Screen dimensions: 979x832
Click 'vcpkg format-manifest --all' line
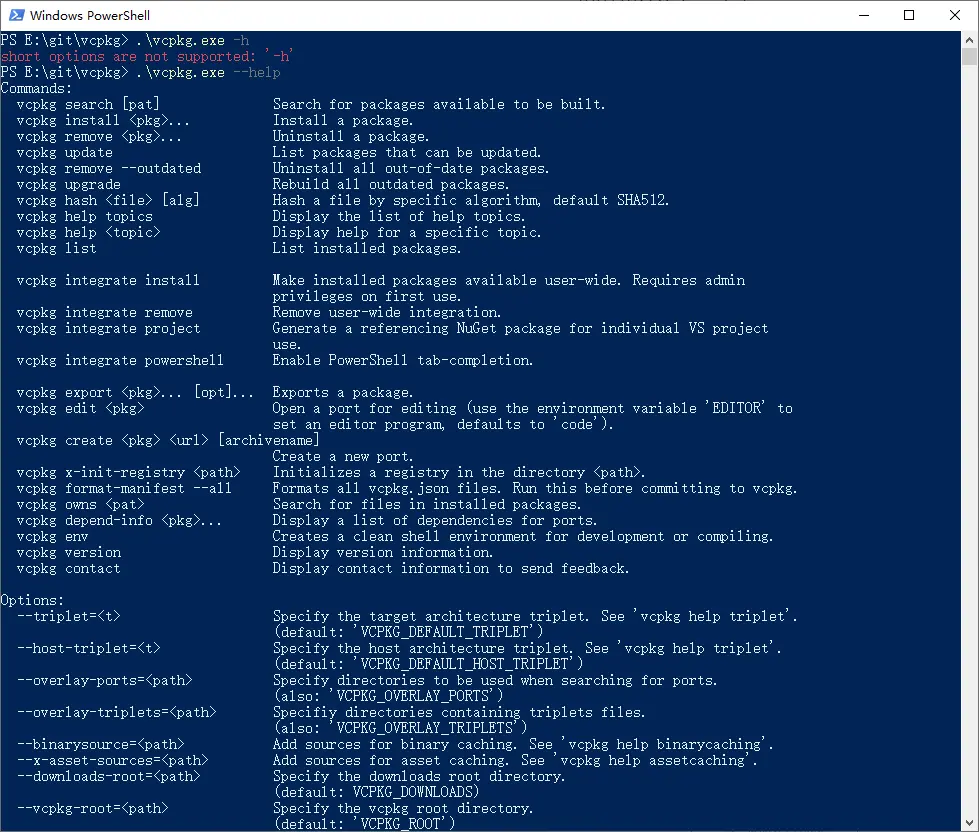124,489
